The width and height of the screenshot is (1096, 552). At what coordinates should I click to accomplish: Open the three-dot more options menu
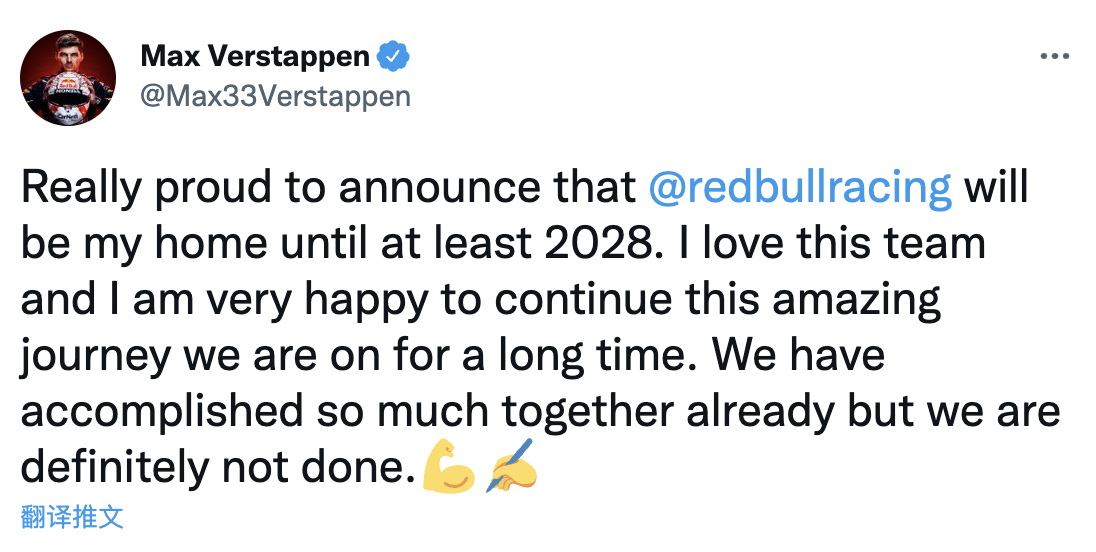1055,57
